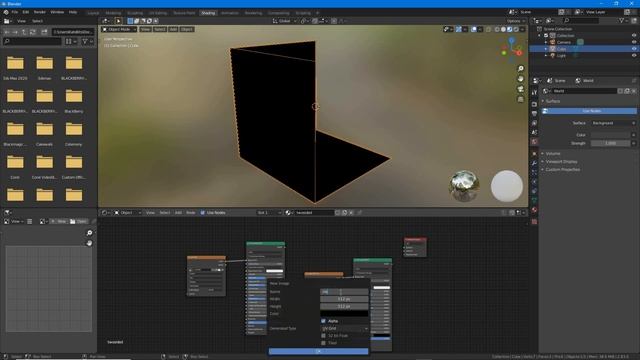
Task: Open the Help menu
Action: (x=73, y=12)
